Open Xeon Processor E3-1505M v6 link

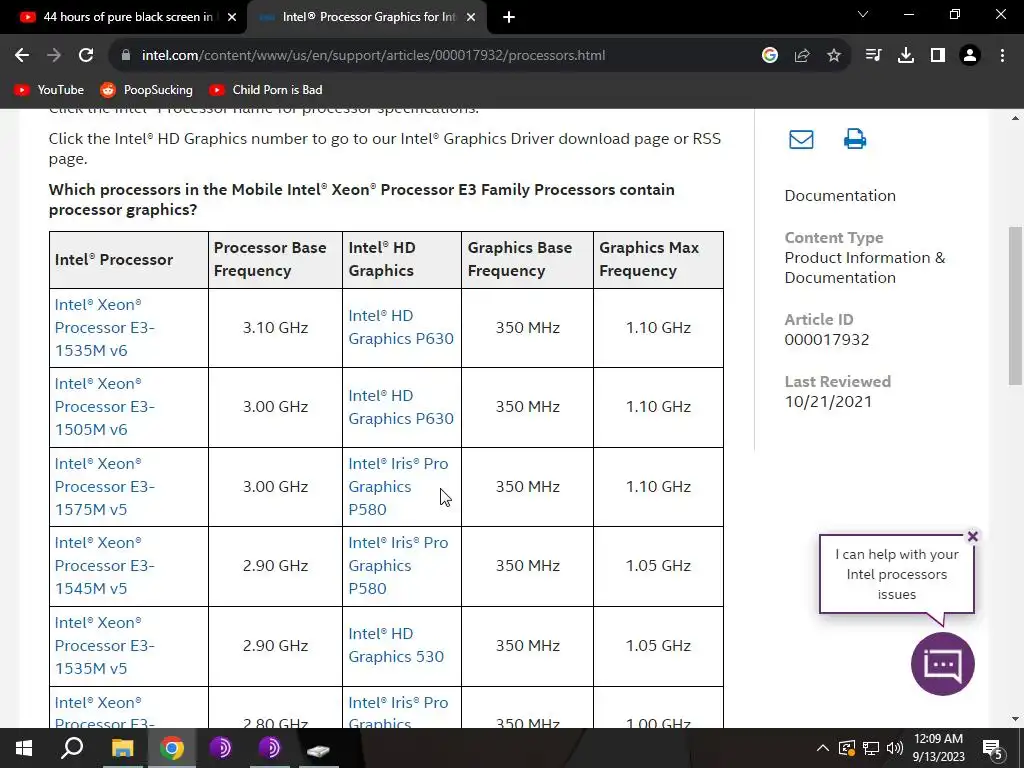104,407
